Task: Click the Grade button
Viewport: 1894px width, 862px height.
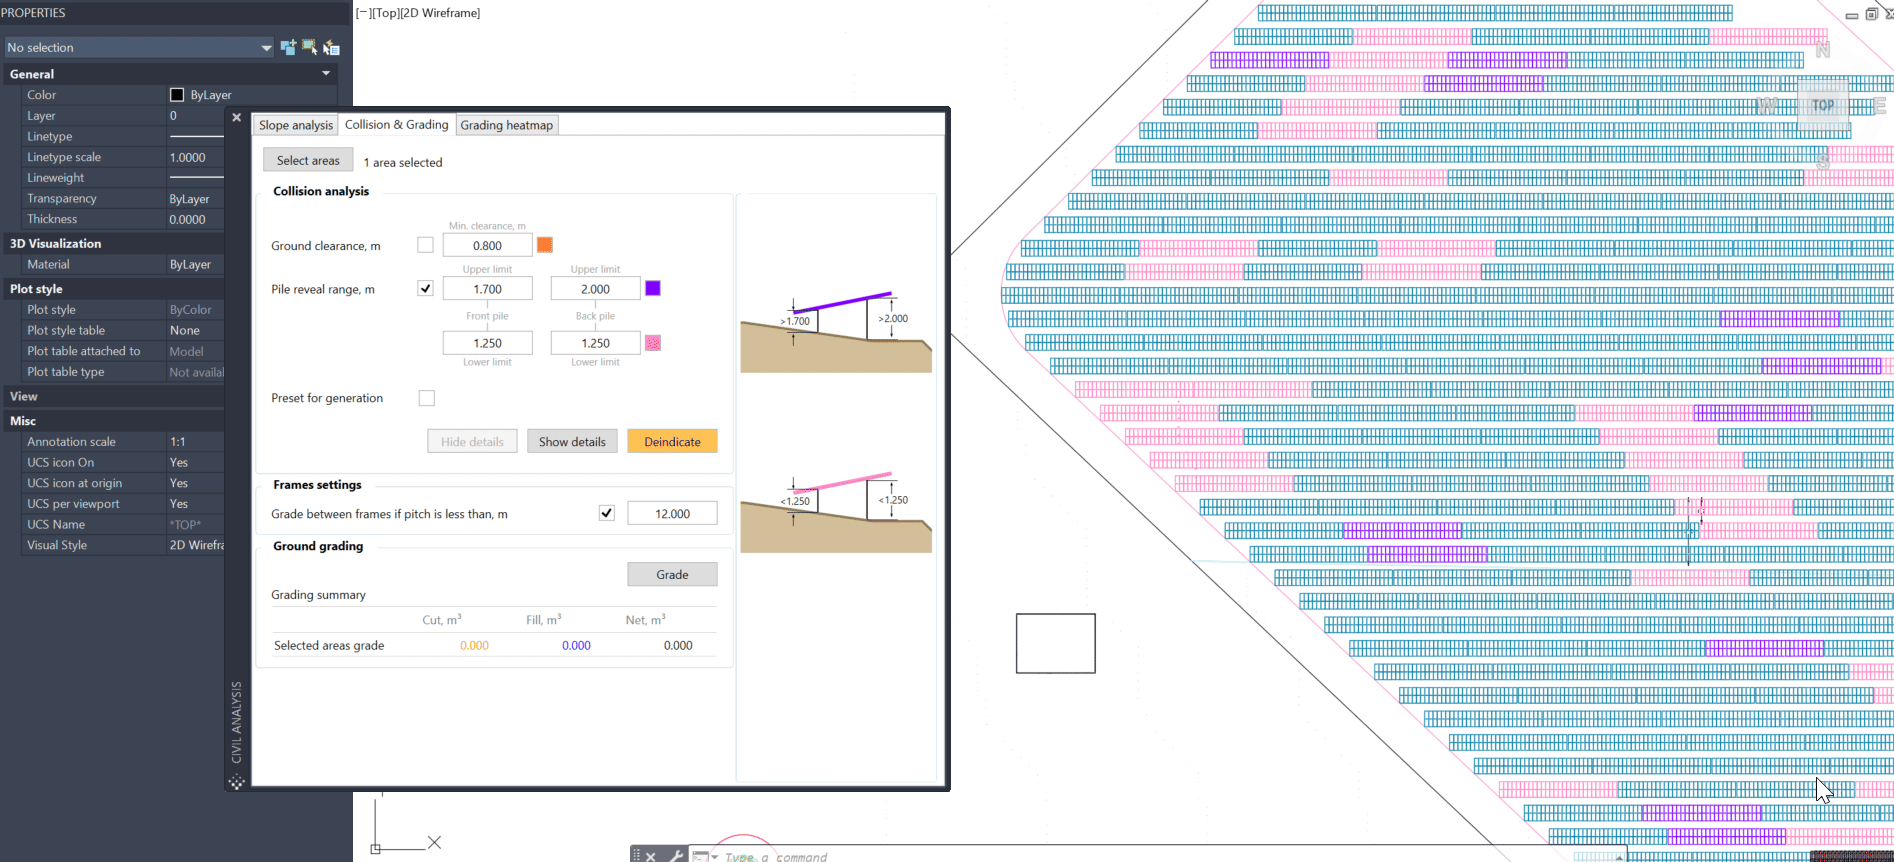Action: 672,574
